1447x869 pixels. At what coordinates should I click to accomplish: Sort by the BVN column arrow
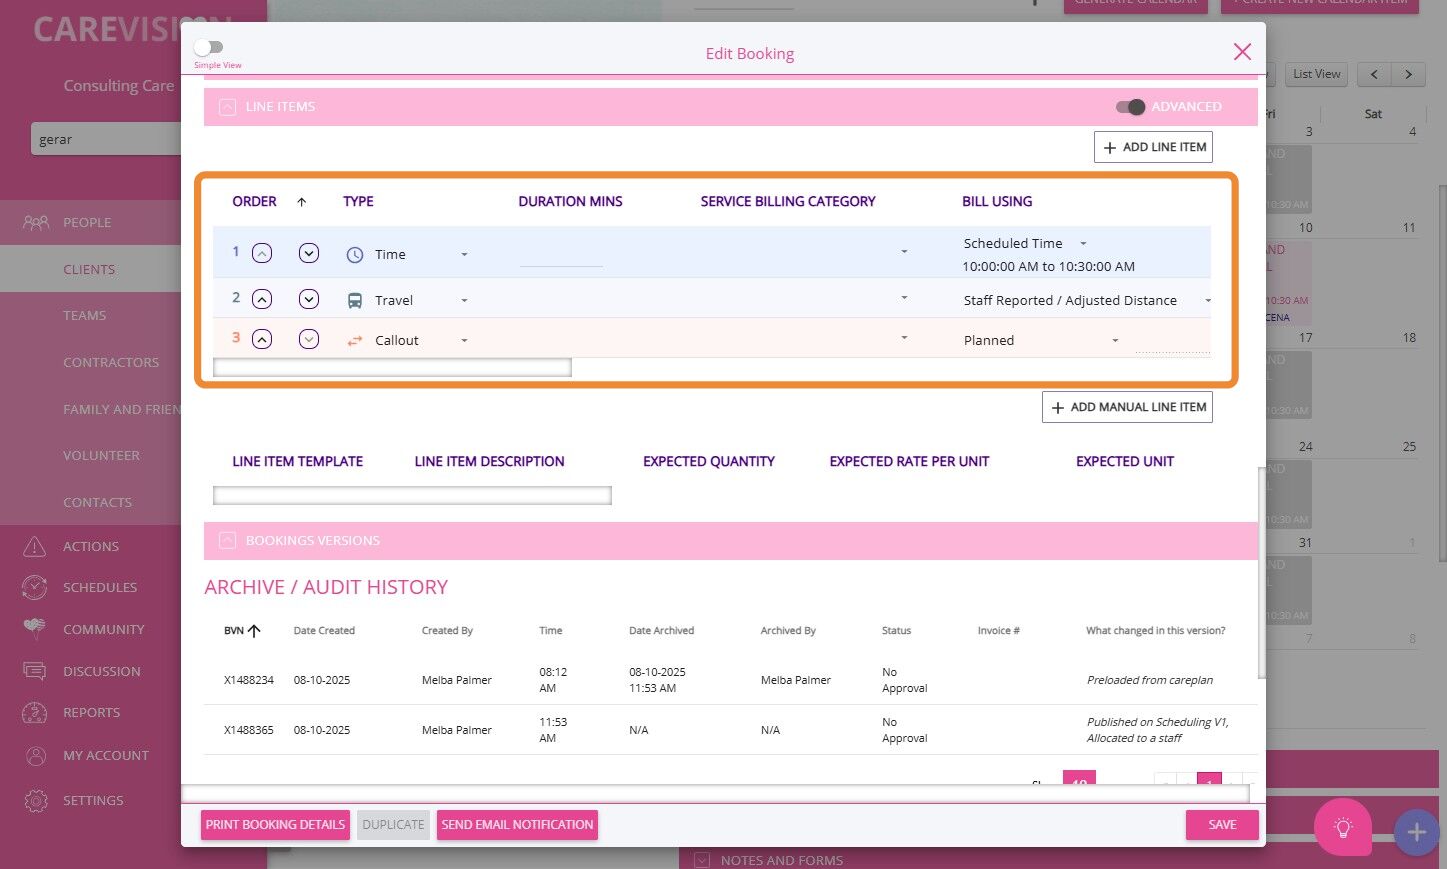[x=254, y=631]
